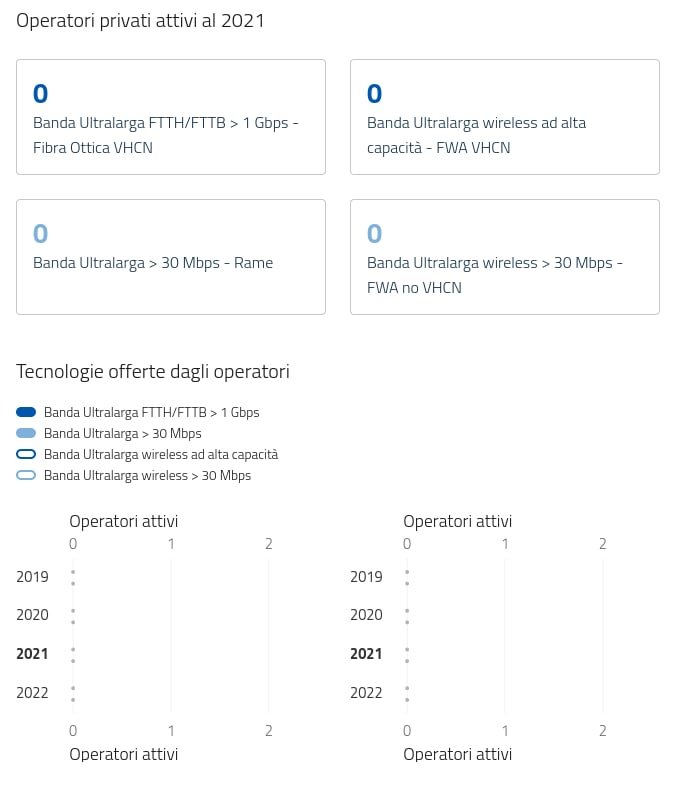Click the light outlined 'wireless > 30 Mbps' legend marker
The width and height of the screenshot is (686, 789).
tap(26, 476)
